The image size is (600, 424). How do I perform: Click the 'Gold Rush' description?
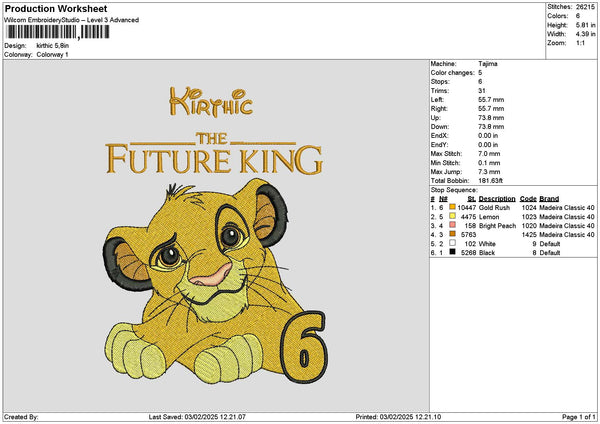tap(494, 207)
